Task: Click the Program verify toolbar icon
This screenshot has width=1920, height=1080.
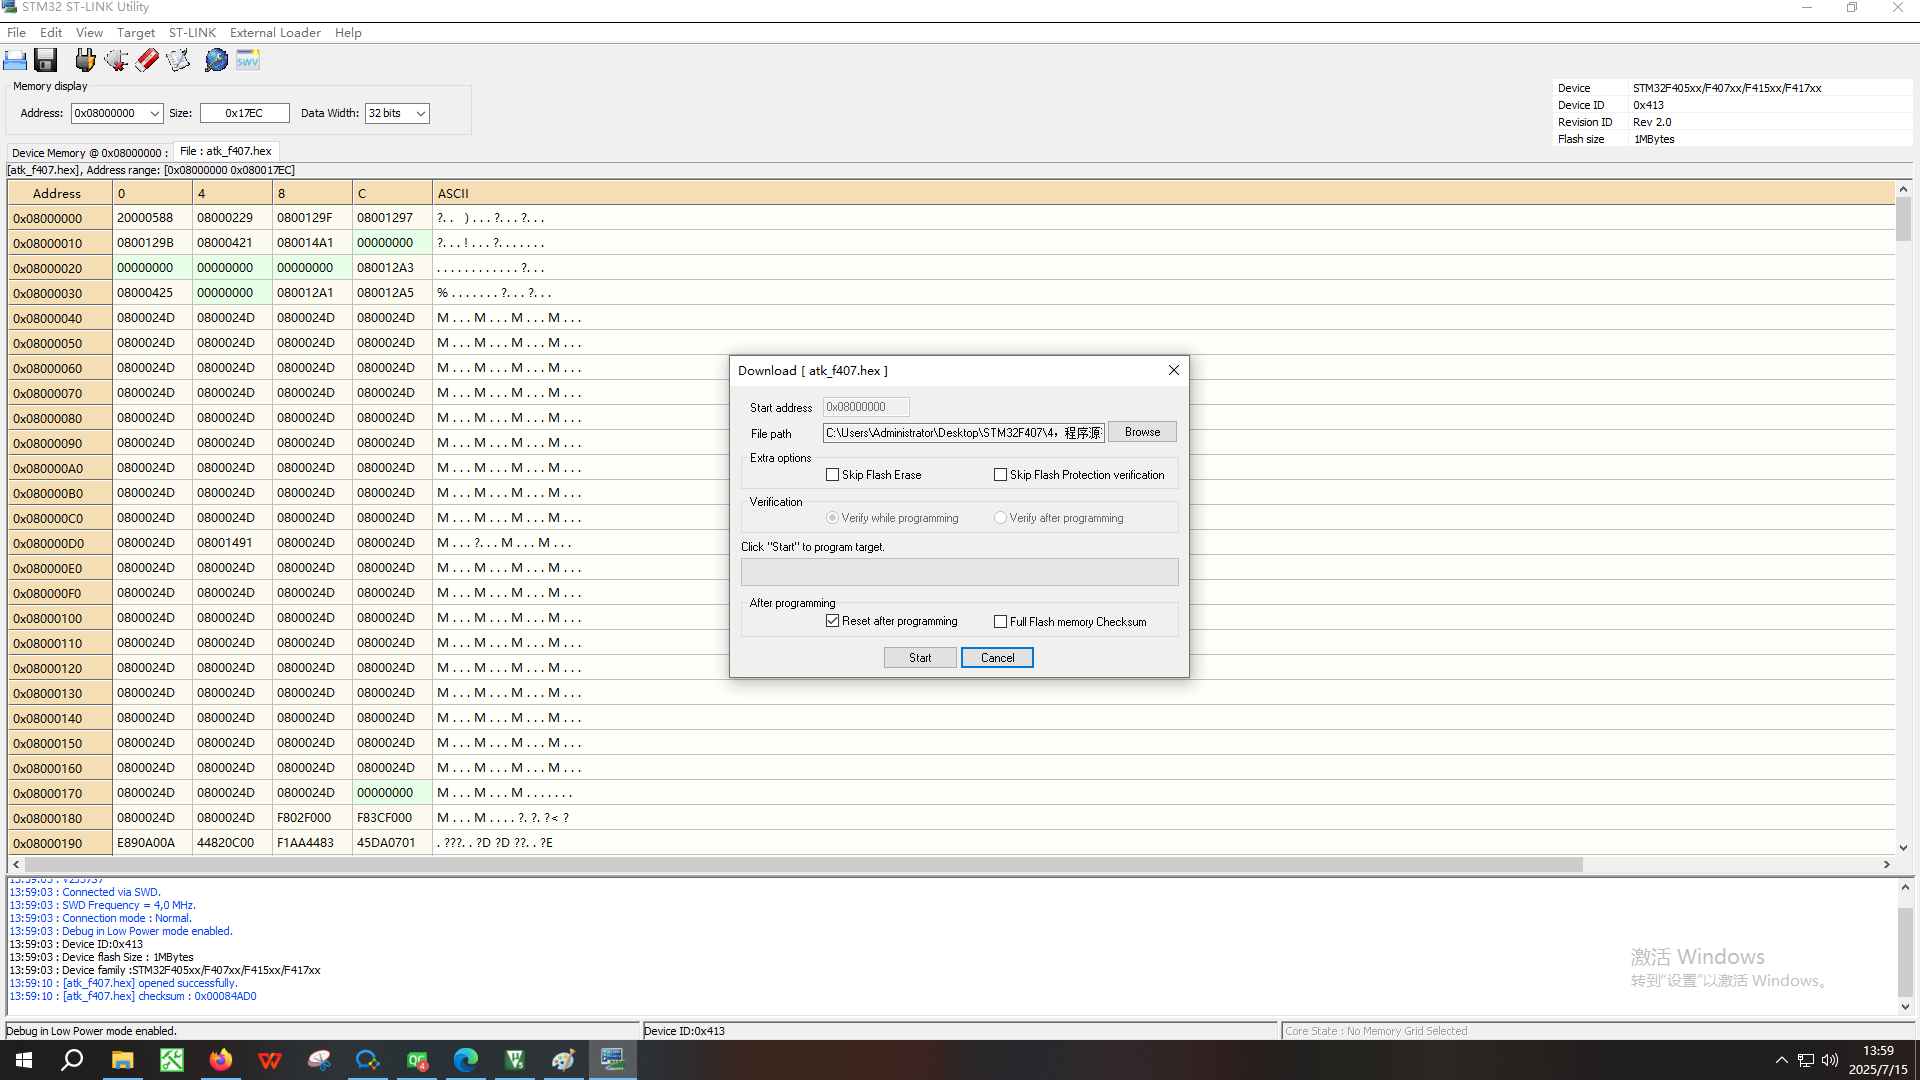Action: 179,61
